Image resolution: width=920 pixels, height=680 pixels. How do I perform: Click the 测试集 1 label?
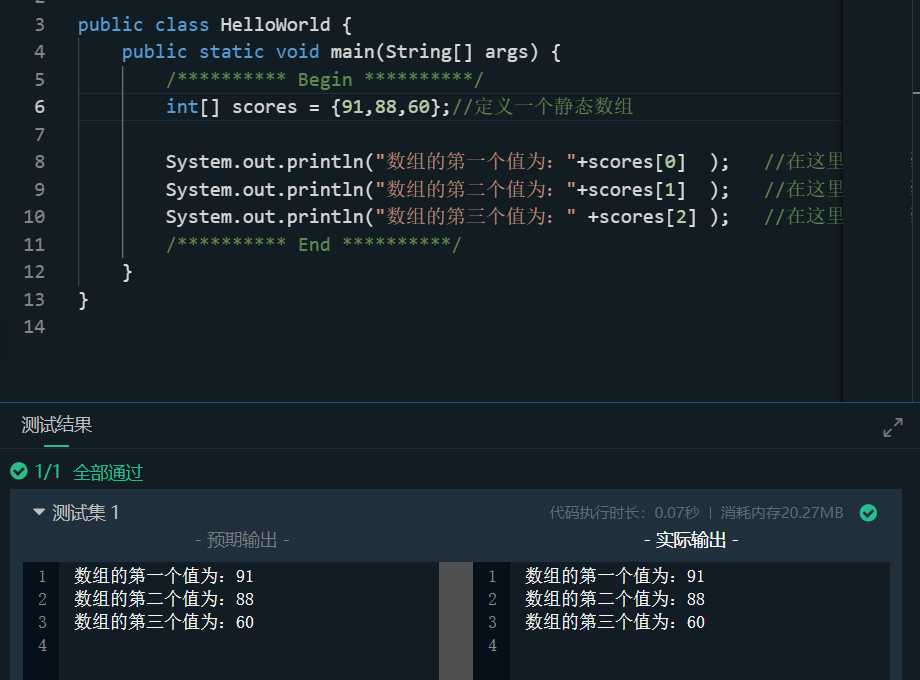point(85,513)
